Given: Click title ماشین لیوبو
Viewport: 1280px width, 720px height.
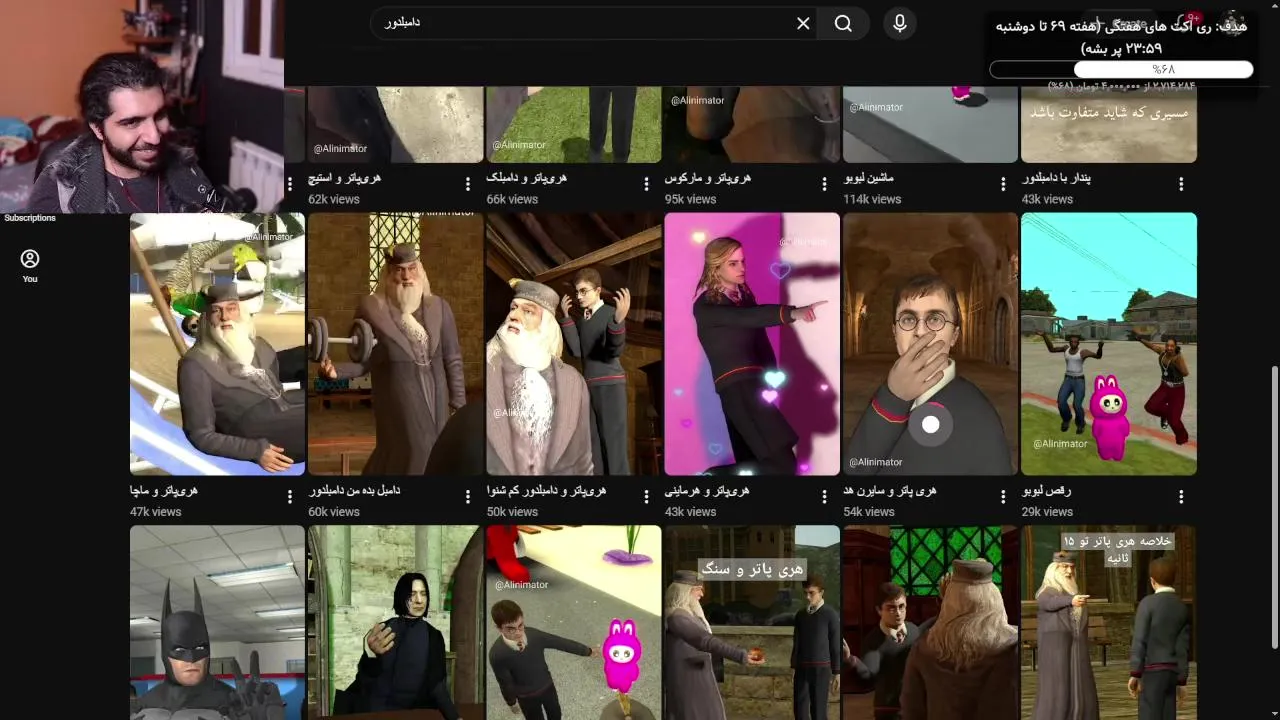Looking at the screenshot, I should pyautogui.click(x=868, y=178).
